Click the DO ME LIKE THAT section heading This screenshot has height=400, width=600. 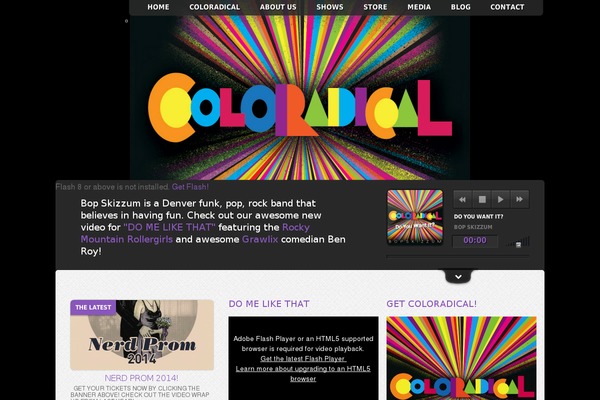[269, 304]
